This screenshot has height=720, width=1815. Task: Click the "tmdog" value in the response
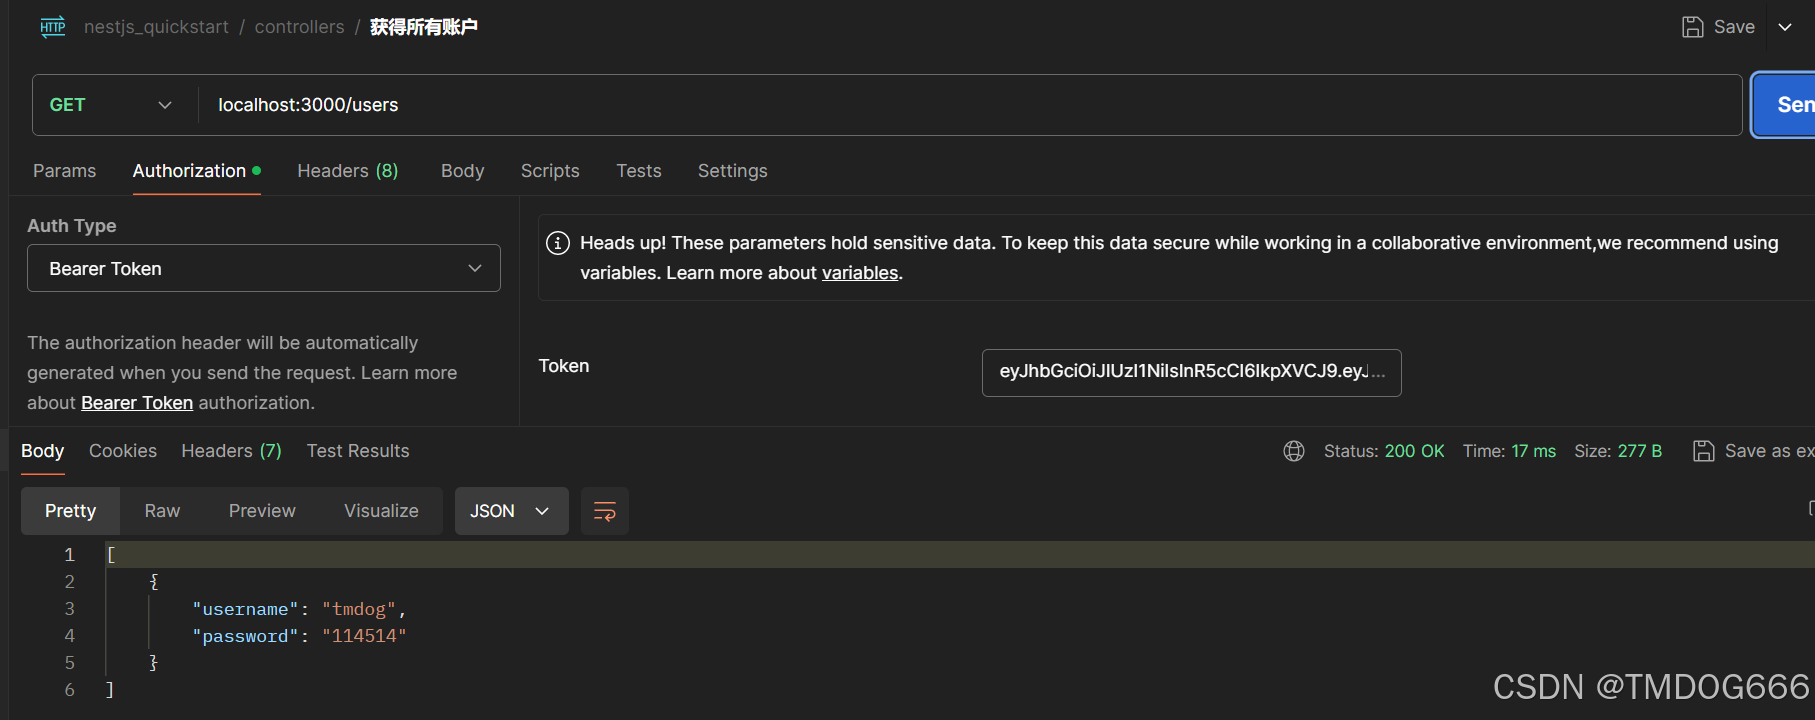[x=359, y=609]
